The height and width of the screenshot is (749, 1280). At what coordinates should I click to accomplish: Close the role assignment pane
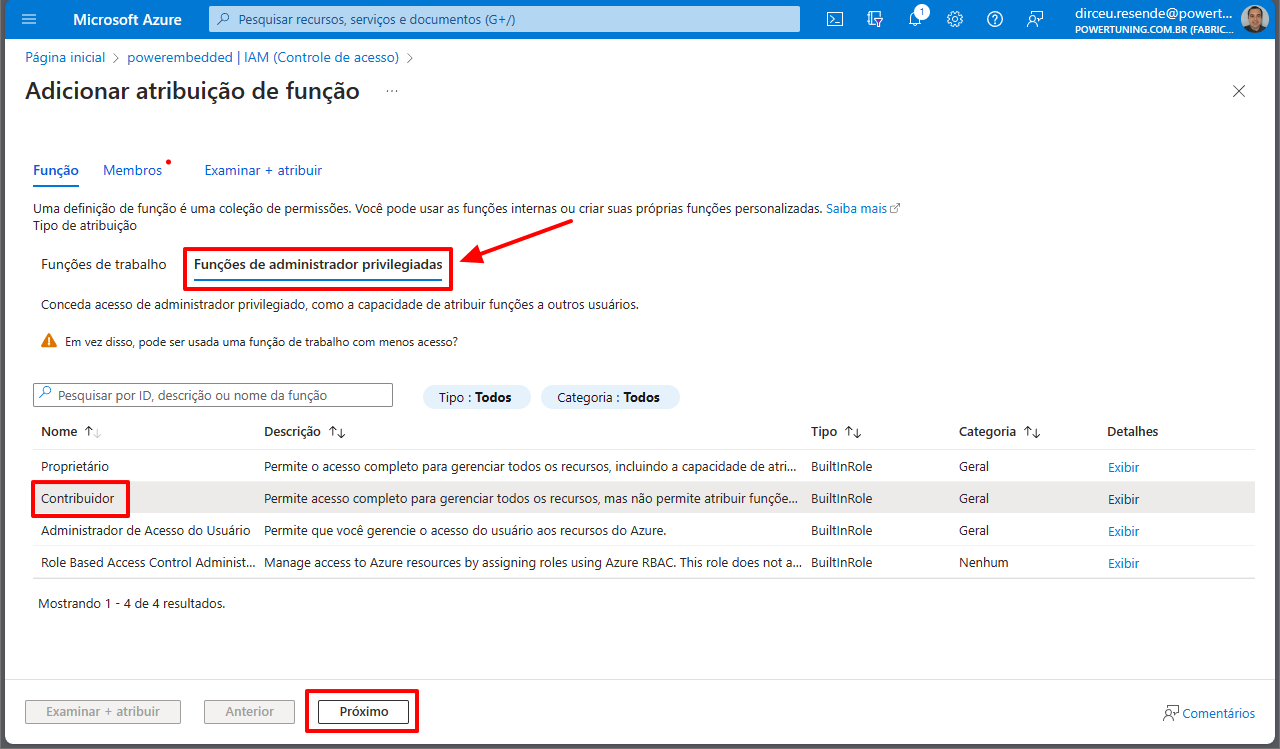point(1239,91)
